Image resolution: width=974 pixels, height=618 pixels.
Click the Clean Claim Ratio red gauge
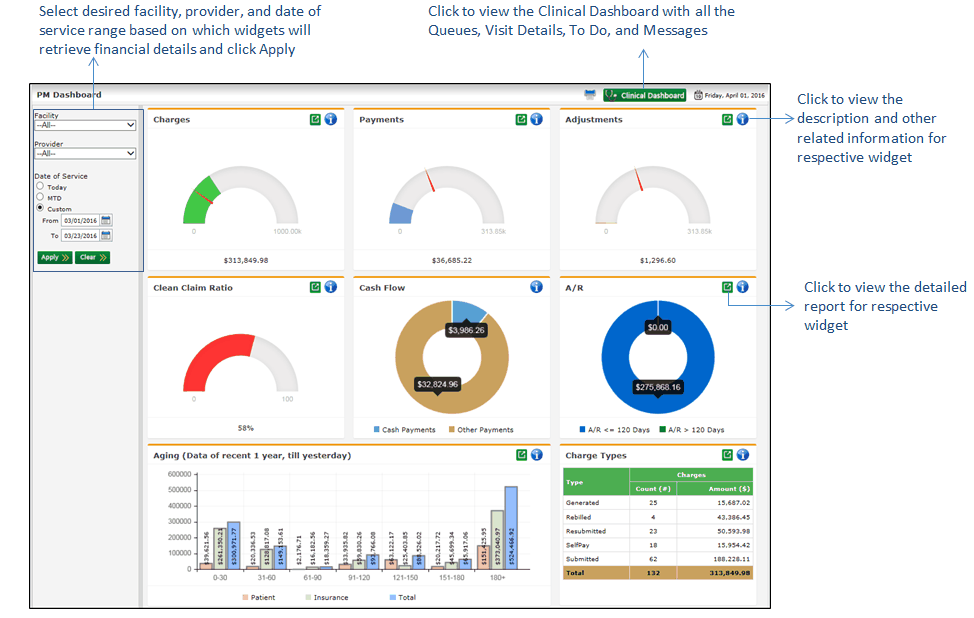click(x=219, y=360)
